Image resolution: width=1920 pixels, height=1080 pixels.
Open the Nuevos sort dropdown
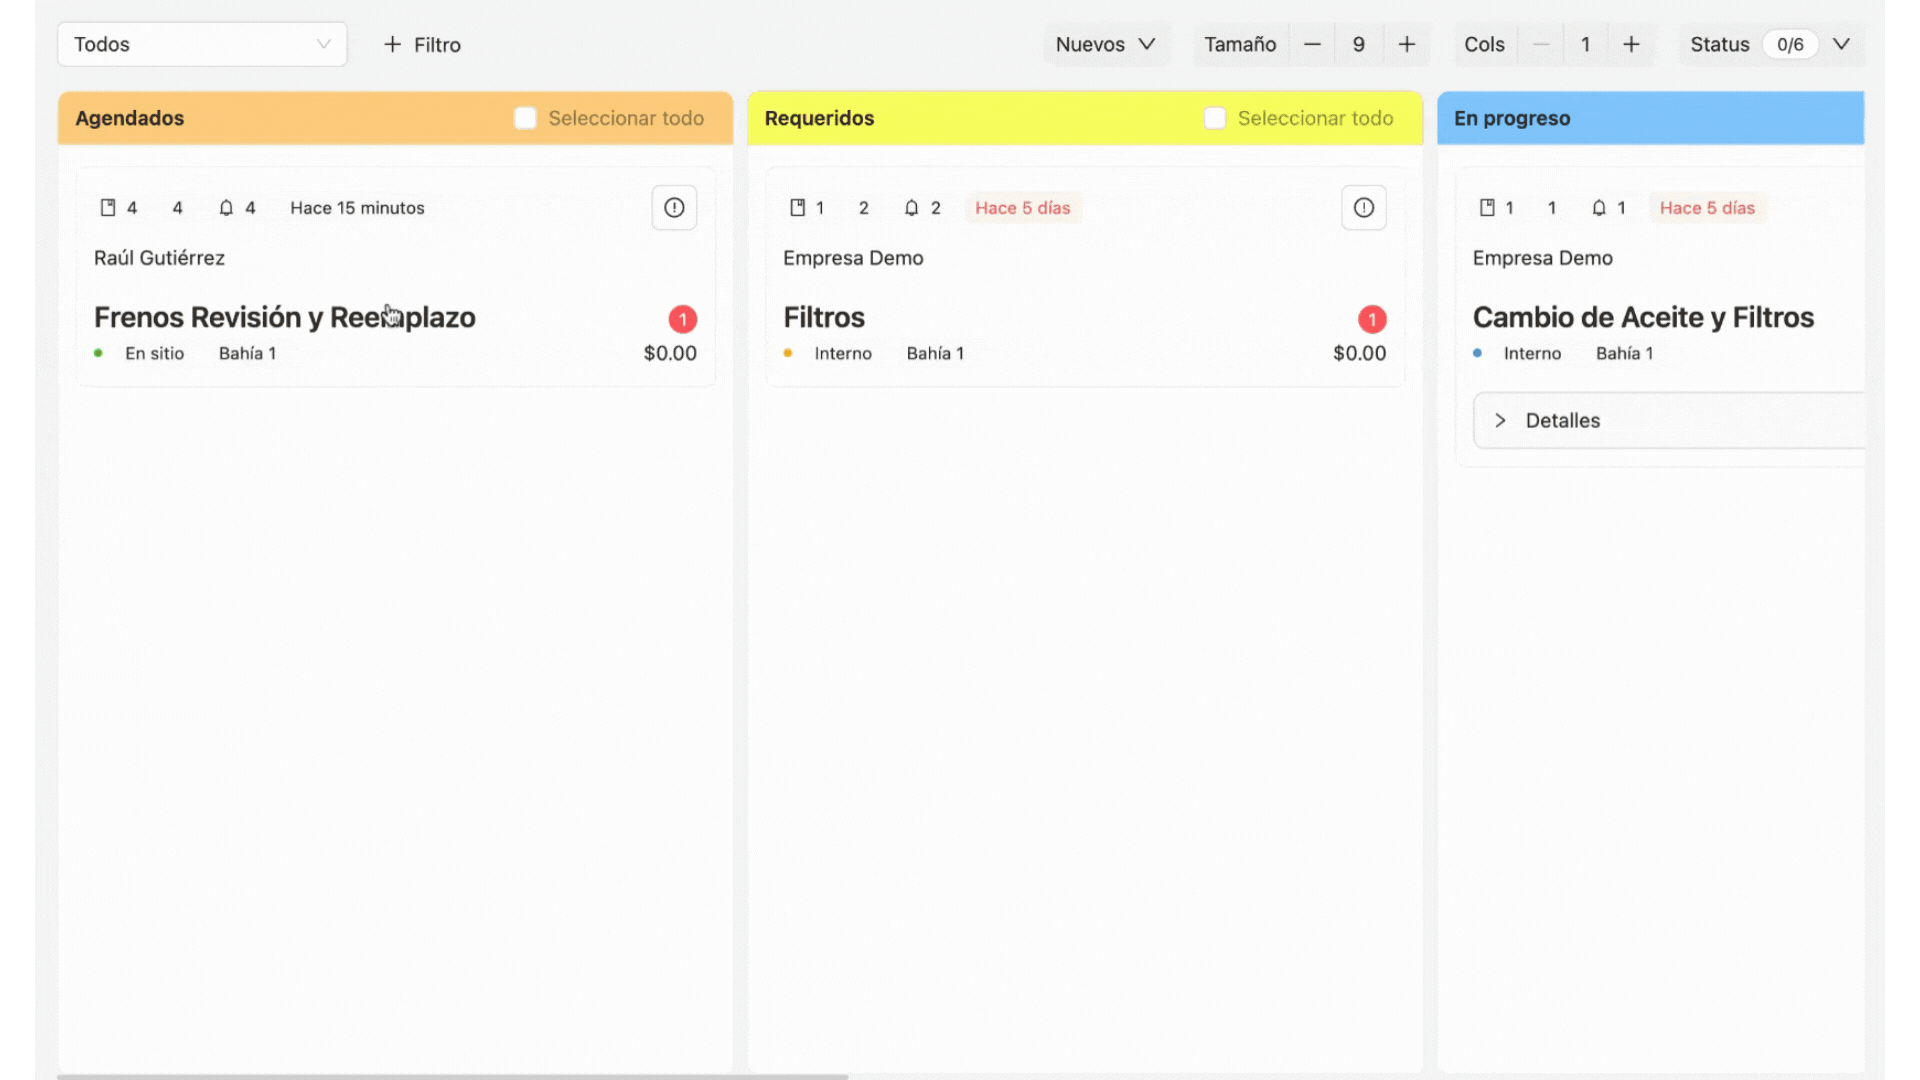1105,44
